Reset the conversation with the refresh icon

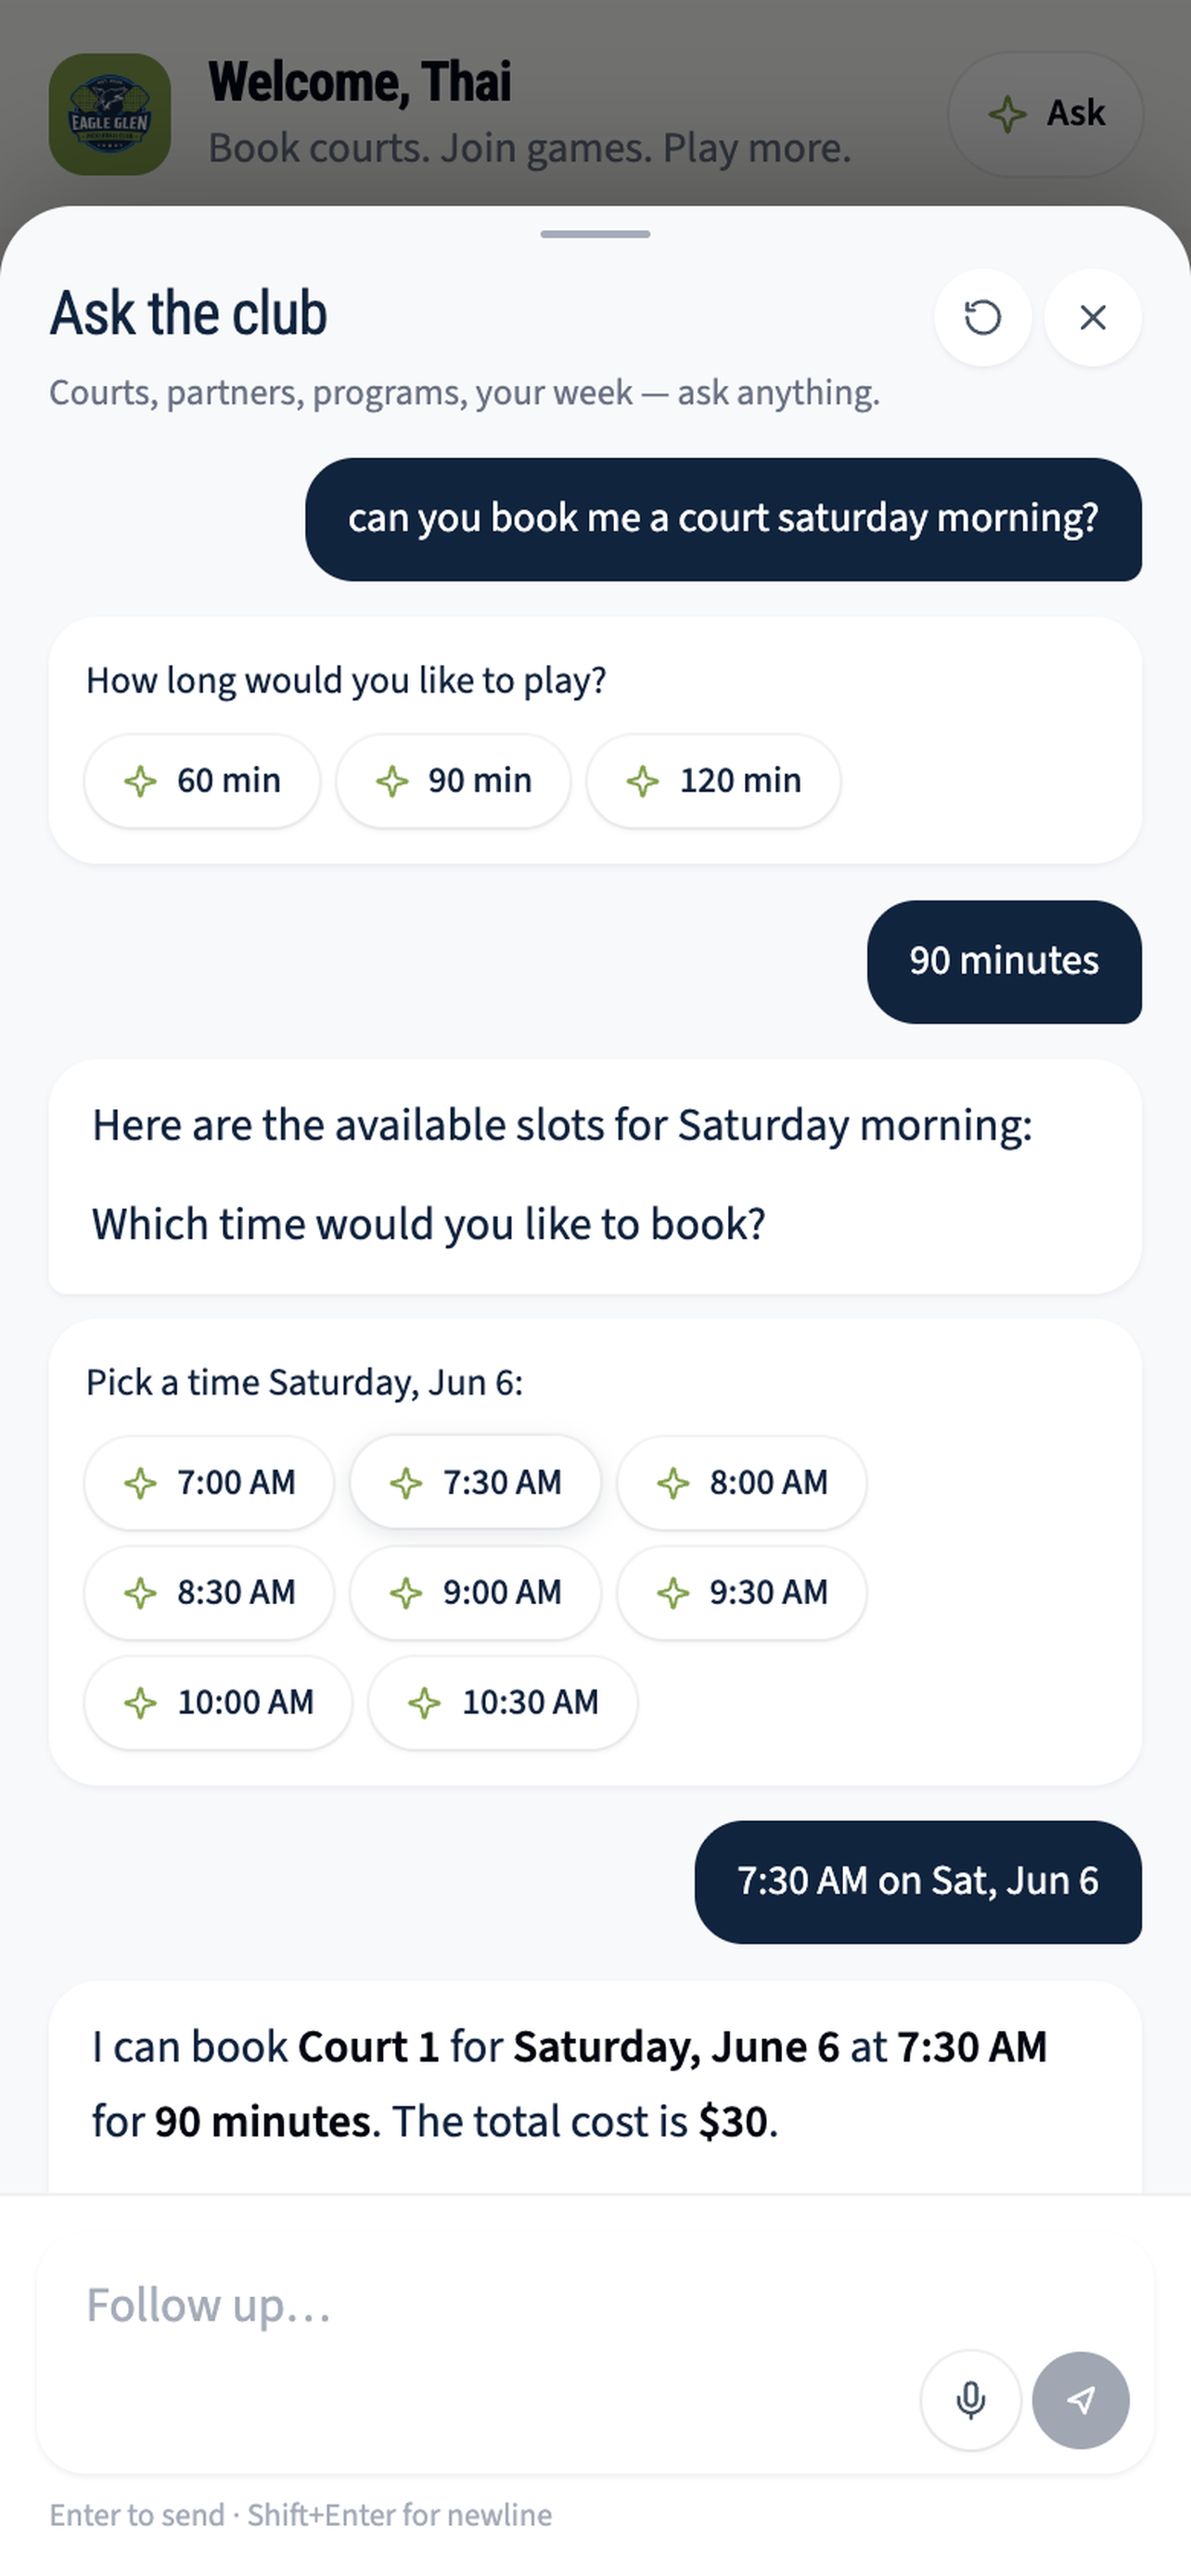click(982, 318)
